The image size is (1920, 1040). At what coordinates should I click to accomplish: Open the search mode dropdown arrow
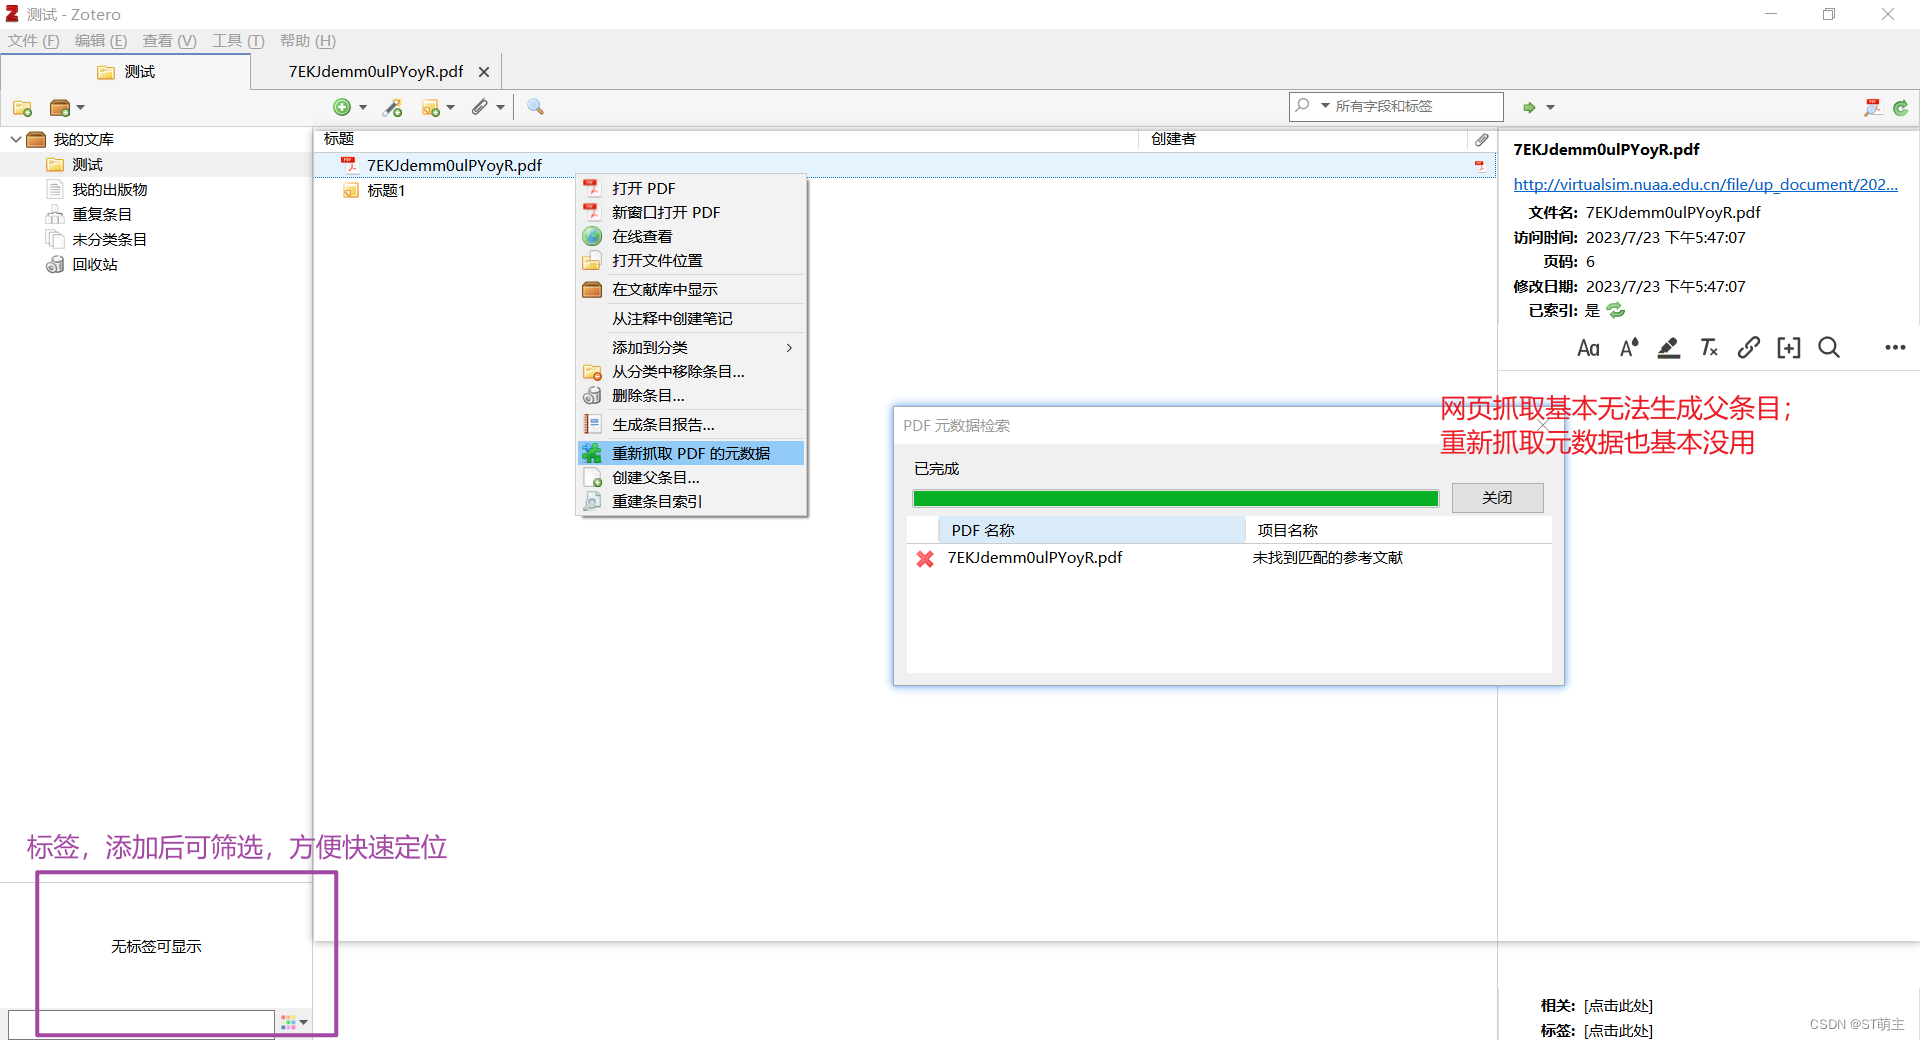(1325, 105)
